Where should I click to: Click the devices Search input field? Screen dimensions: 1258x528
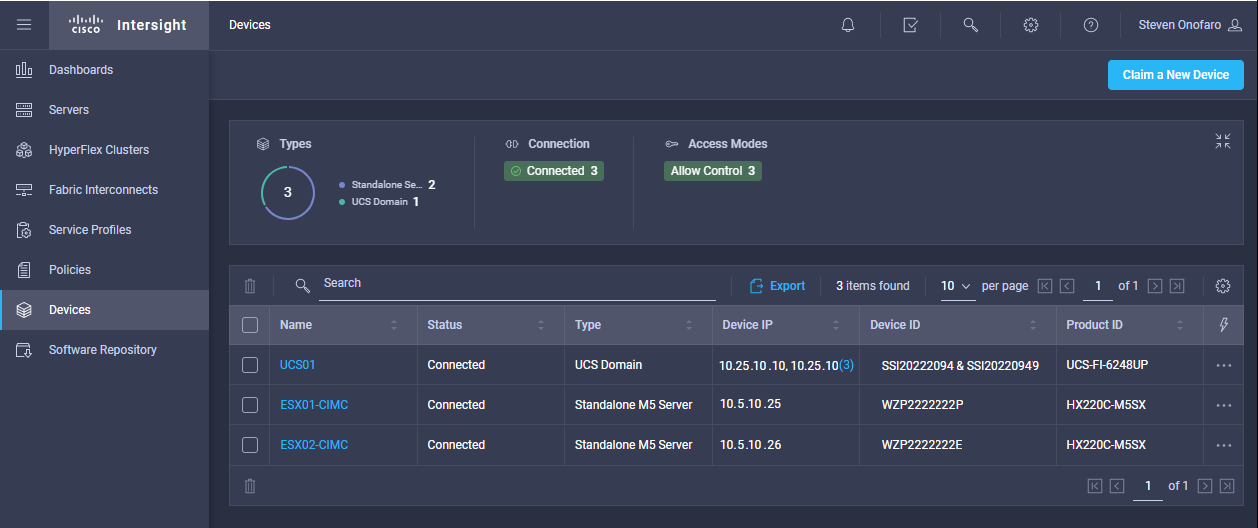pos(518,284)
